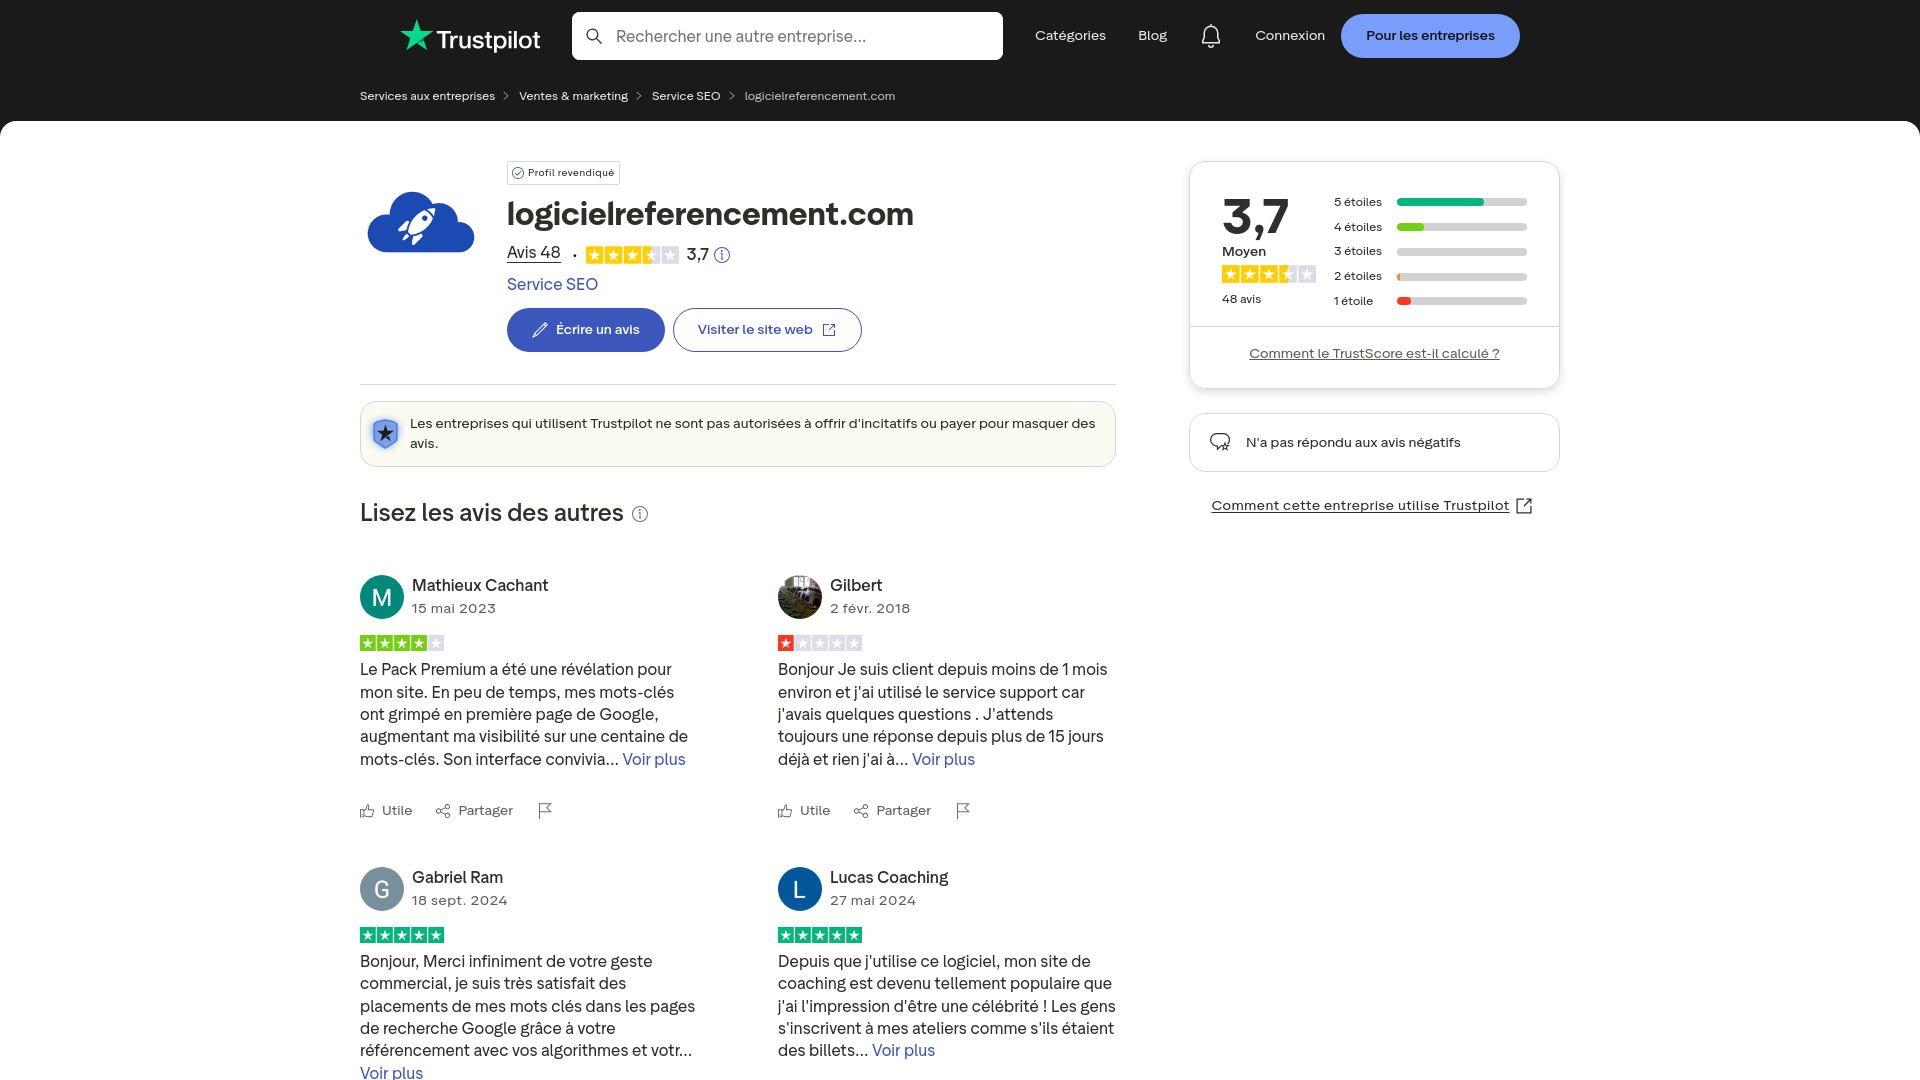The width and height of the screenshot is (1920, 1080).
Task: Click the thumbs-up icon under Gilbert's review
Action: pos(786,811)
